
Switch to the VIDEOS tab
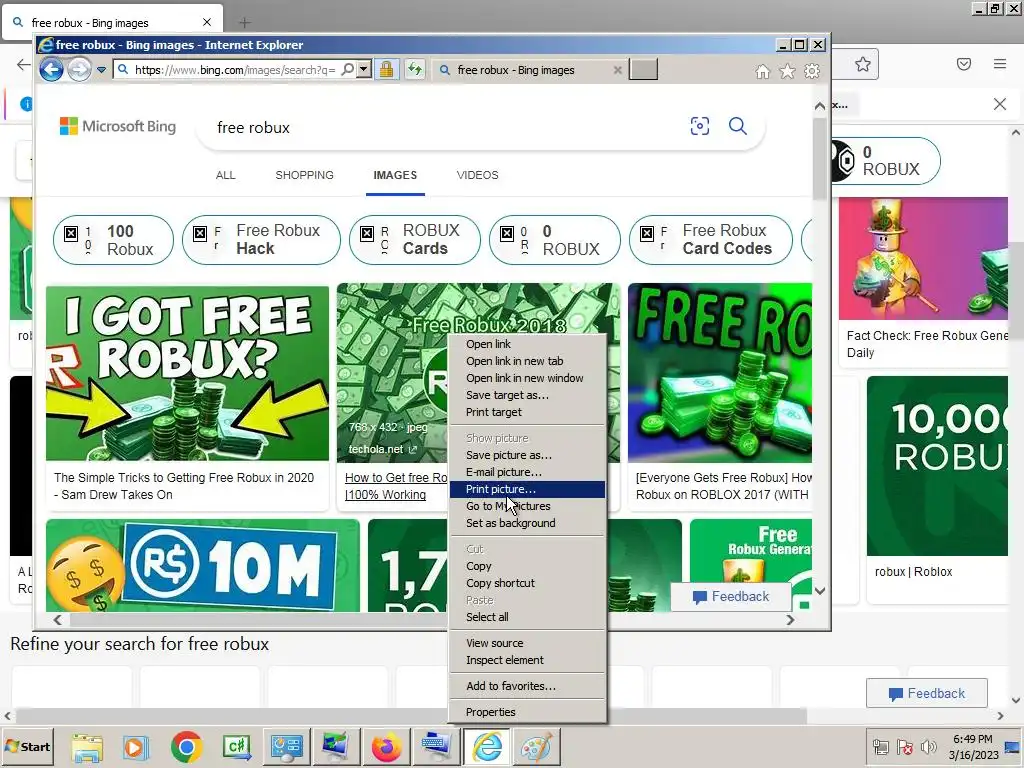pyautogui.click(x=477, y=175)
